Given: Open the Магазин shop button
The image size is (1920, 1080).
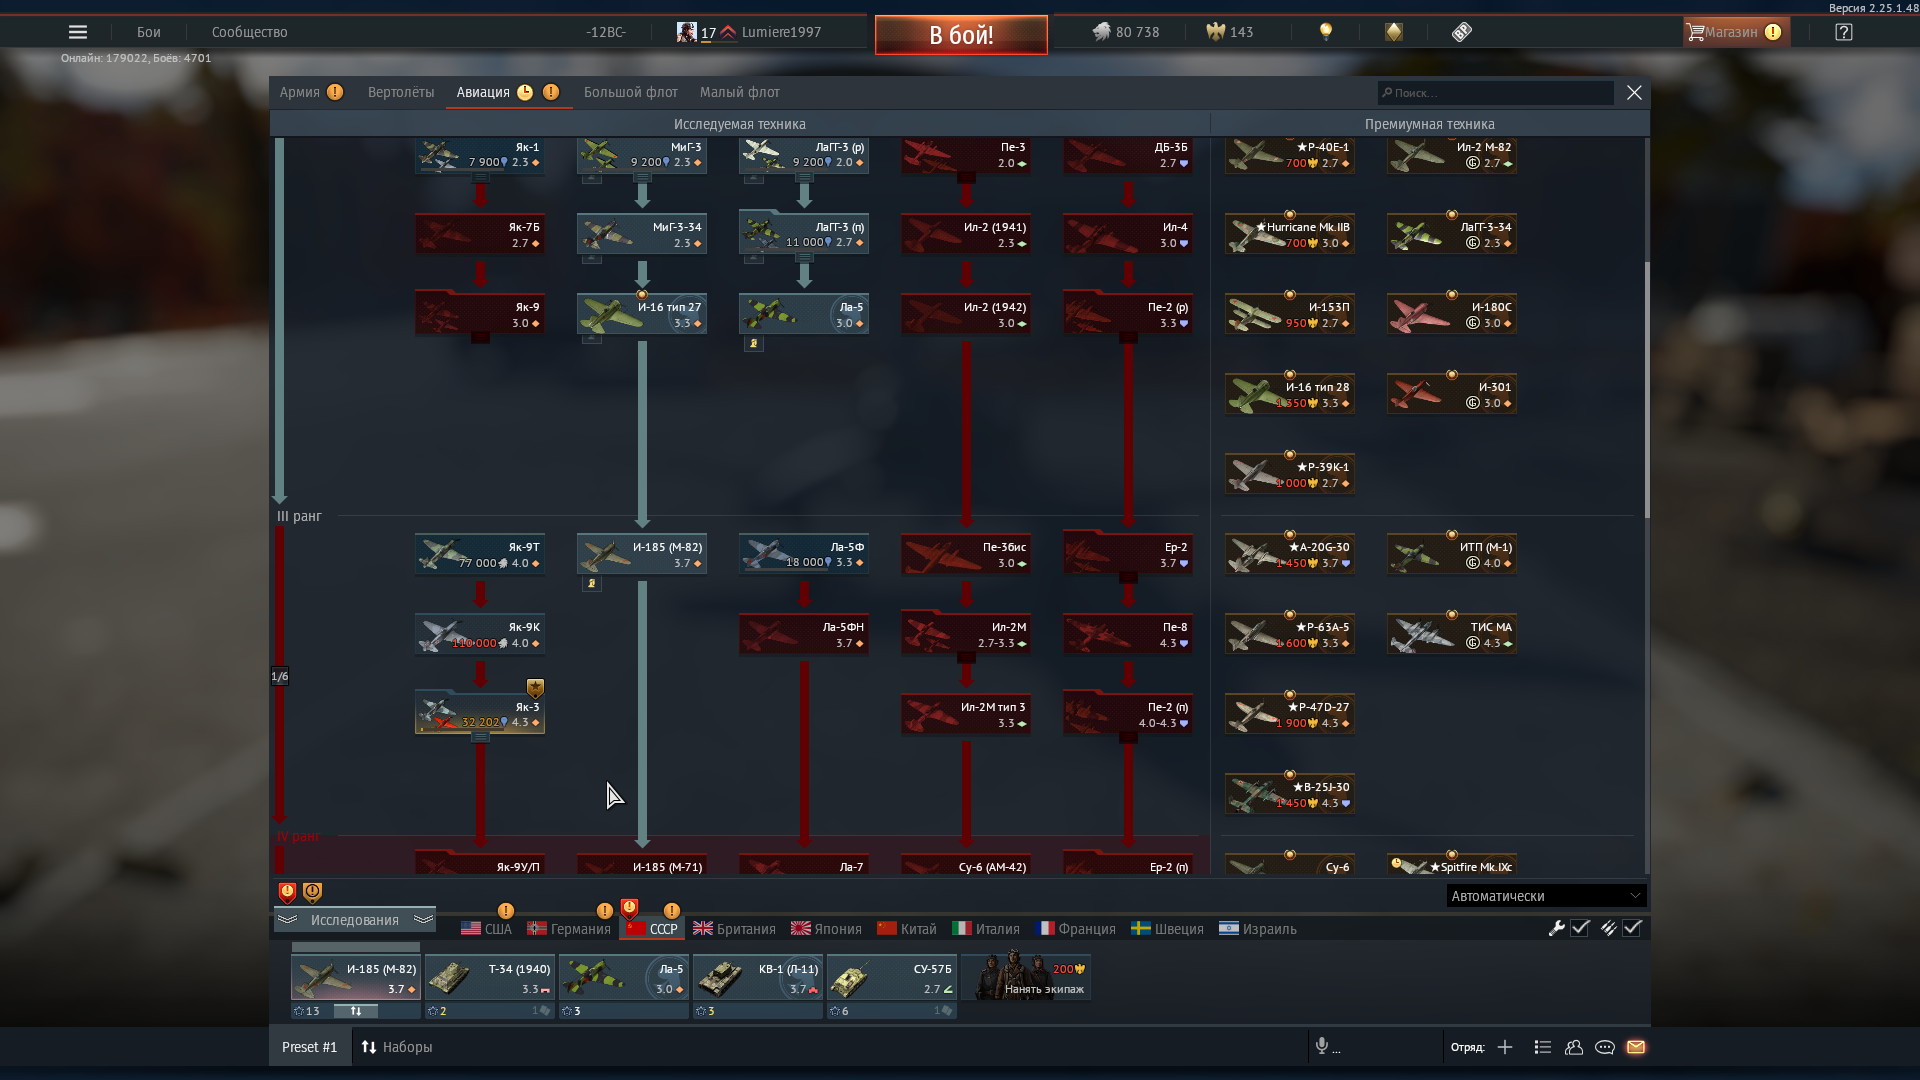Looking at the screenshot, I should pos(1736,32).
